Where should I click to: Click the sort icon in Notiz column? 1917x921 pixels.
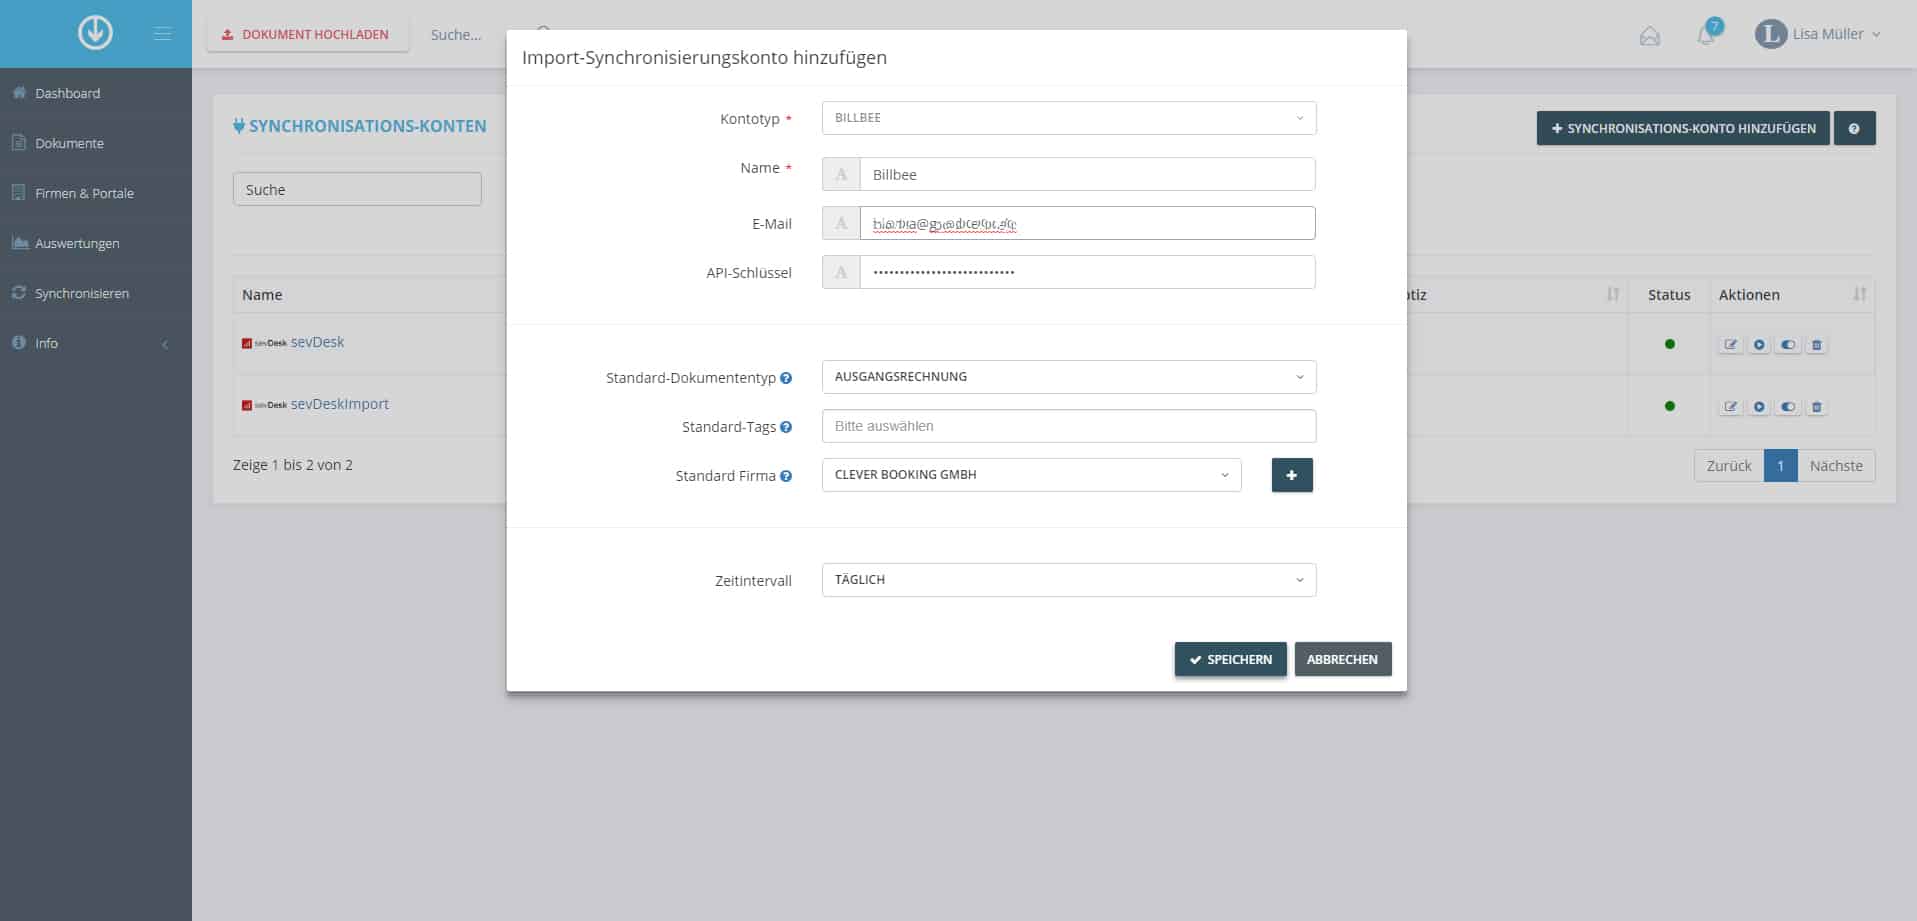(1612, 294)
